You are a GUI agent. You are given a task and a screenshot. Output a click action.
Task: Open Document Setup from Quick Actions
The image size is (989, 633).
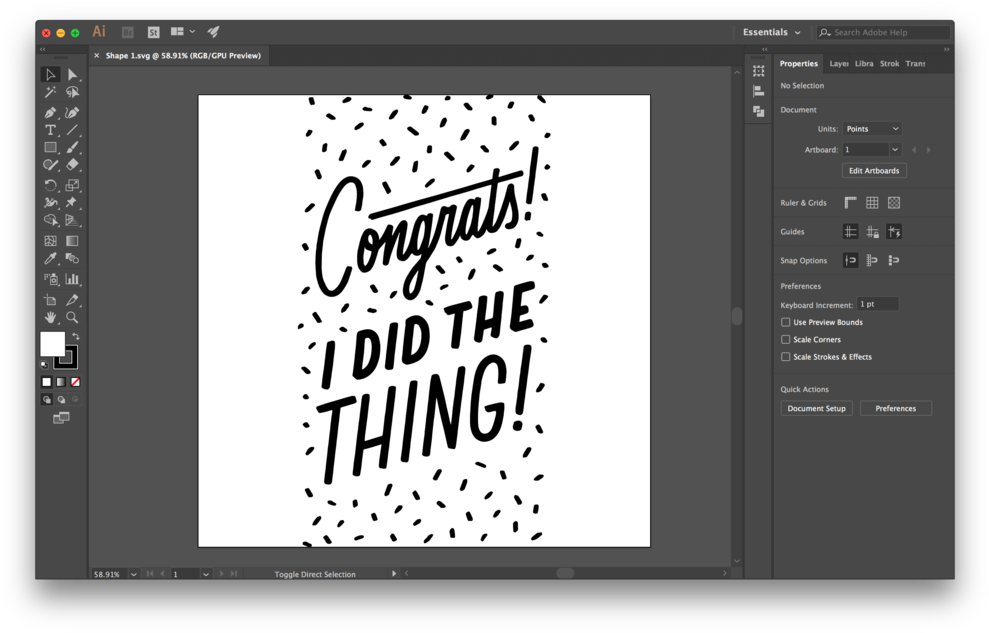point(816,408)
